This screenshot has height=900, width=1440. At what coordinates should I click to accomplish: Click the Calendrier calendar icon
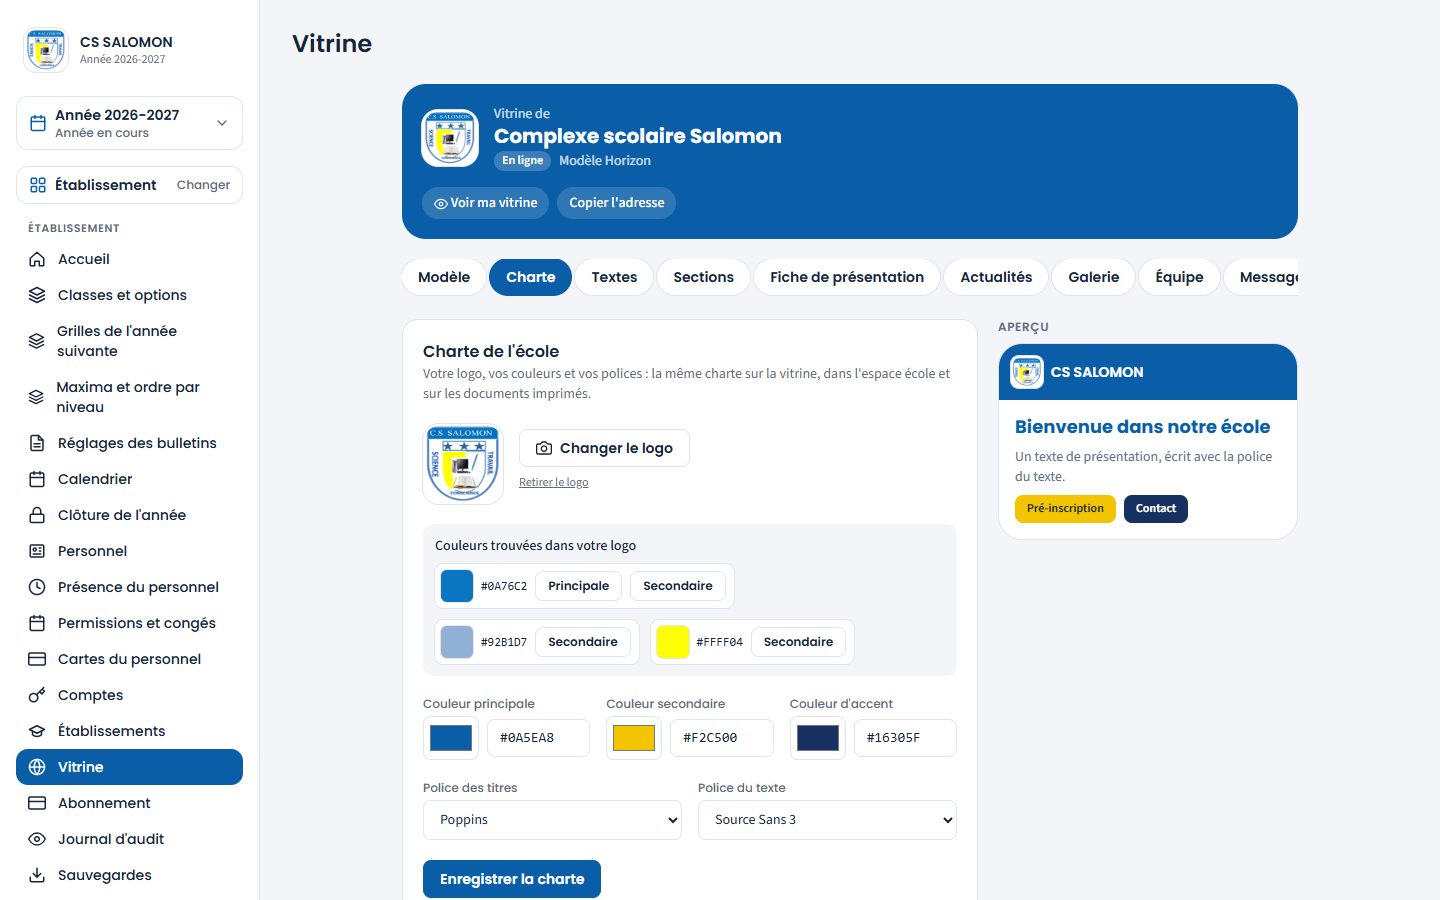coord(37,479)
